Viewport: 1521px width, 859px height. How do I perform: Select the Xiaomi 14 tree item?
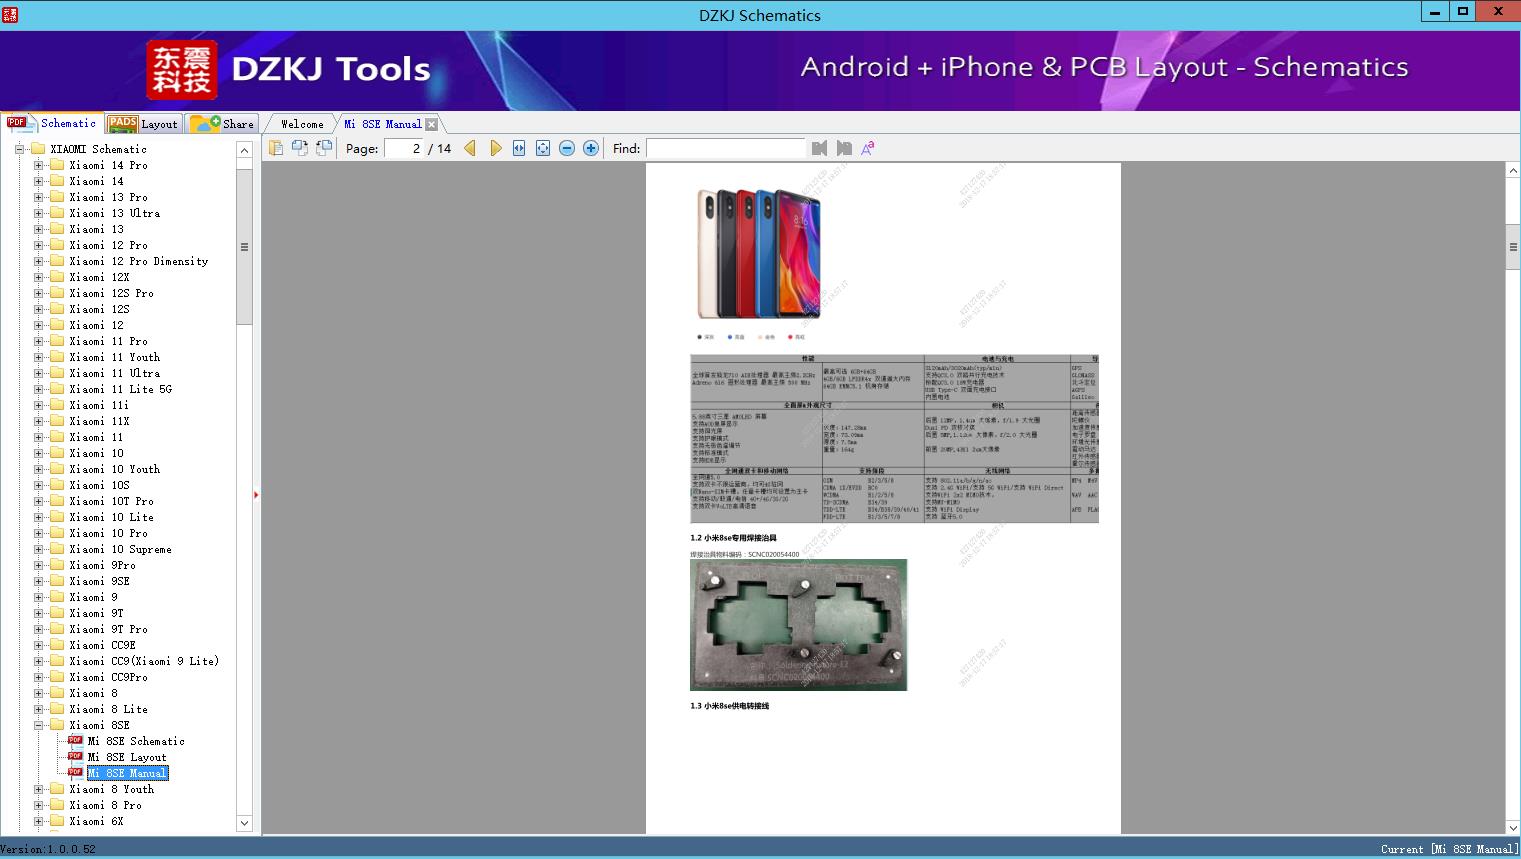97,181
